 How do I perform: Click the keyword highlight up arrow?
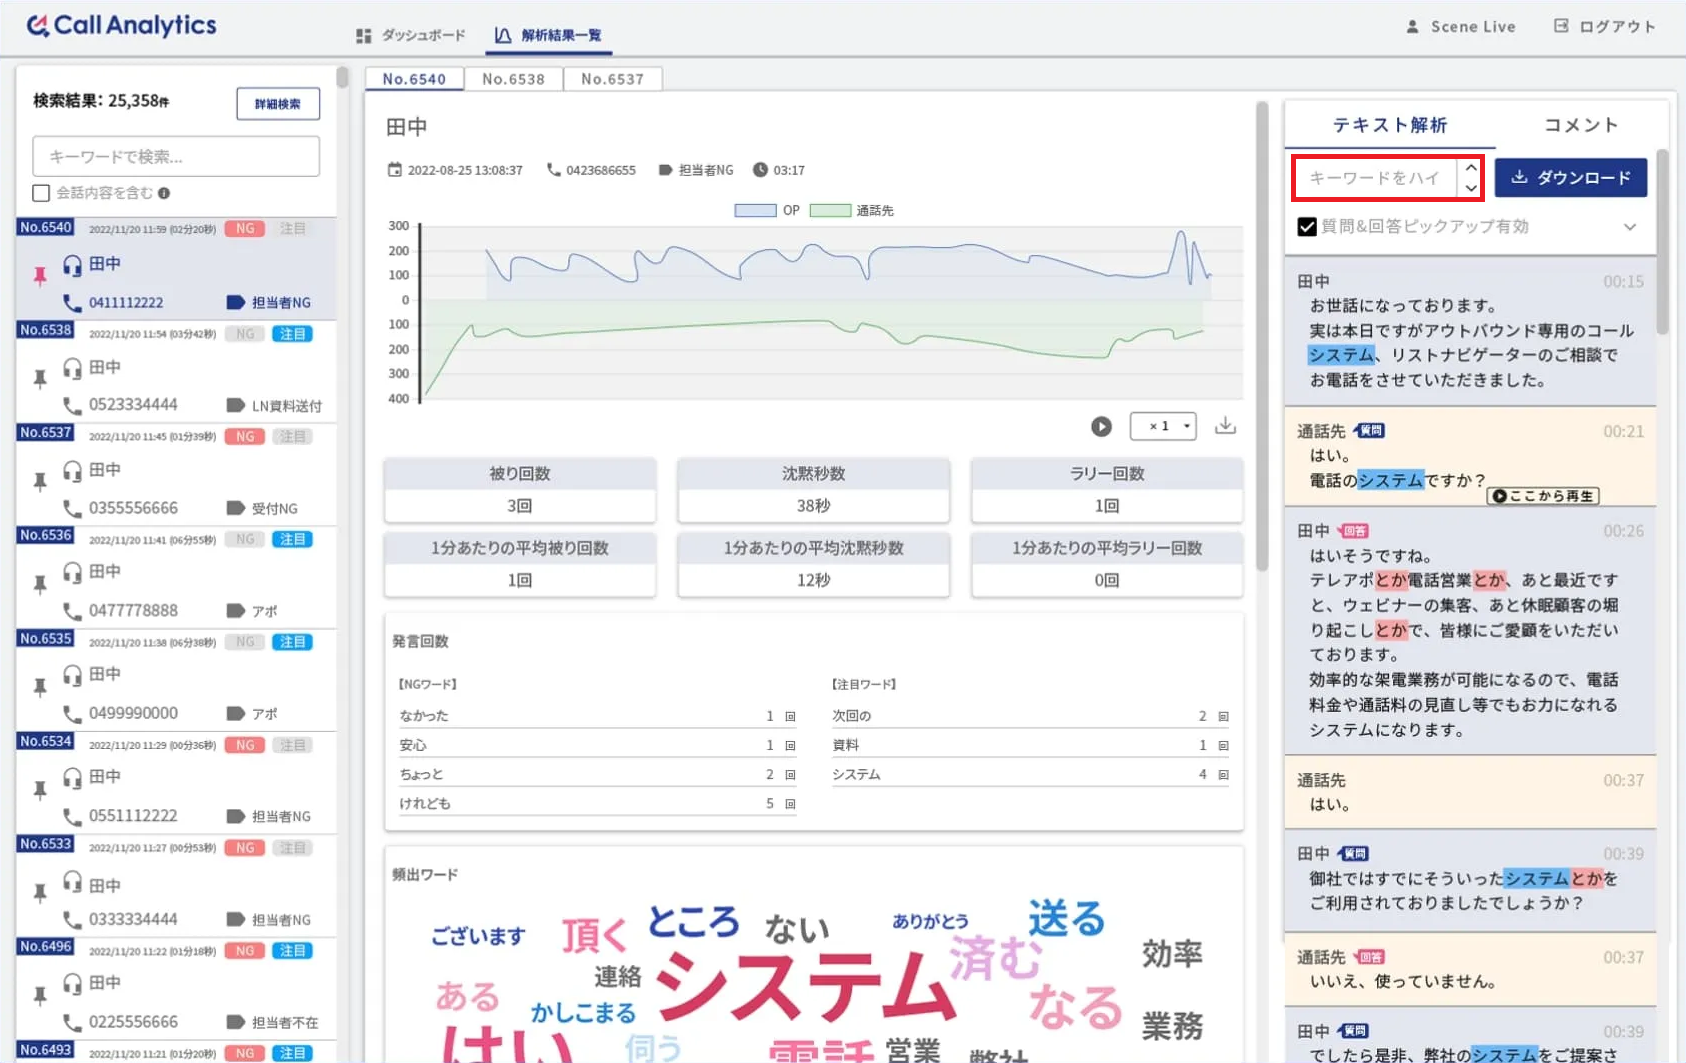pyautogui.click(x=1471, y=168)
